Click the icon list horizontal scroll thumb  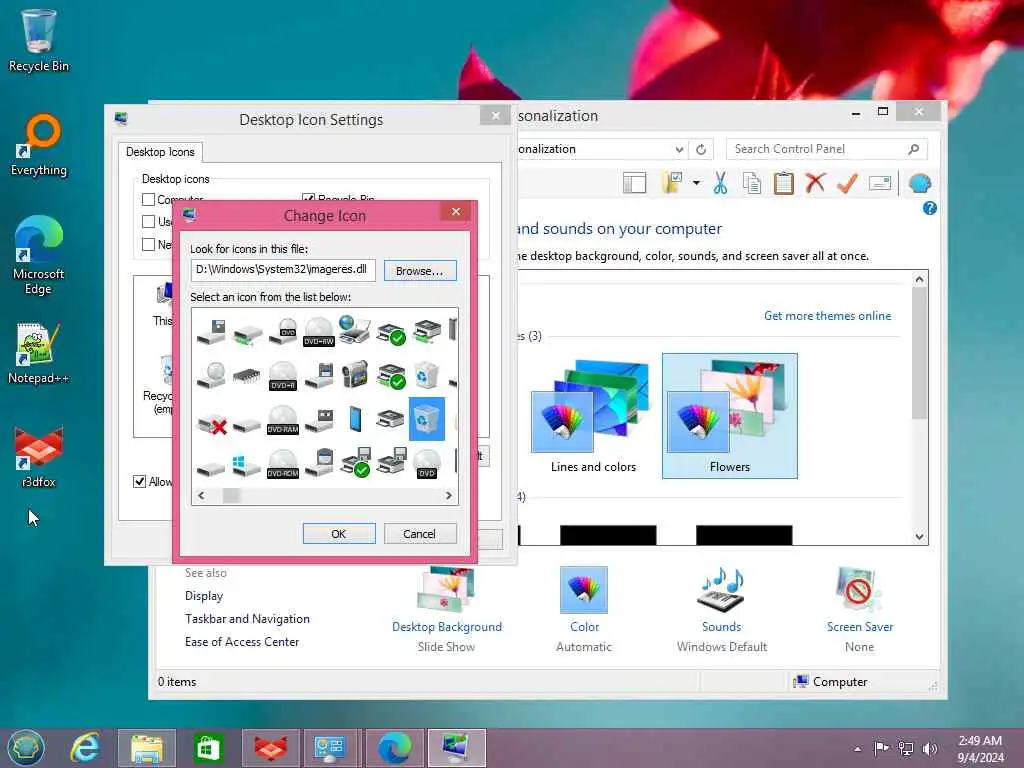pyautogui.click(x=231, y=496)
